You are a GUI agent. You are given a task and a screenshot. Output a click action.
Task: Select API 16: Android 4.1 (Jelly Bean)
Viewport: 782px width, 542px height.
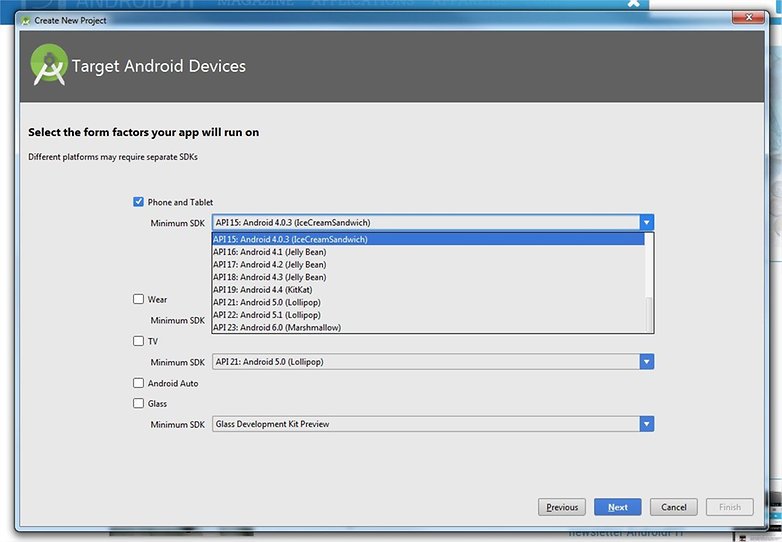[x=428, y=252]
